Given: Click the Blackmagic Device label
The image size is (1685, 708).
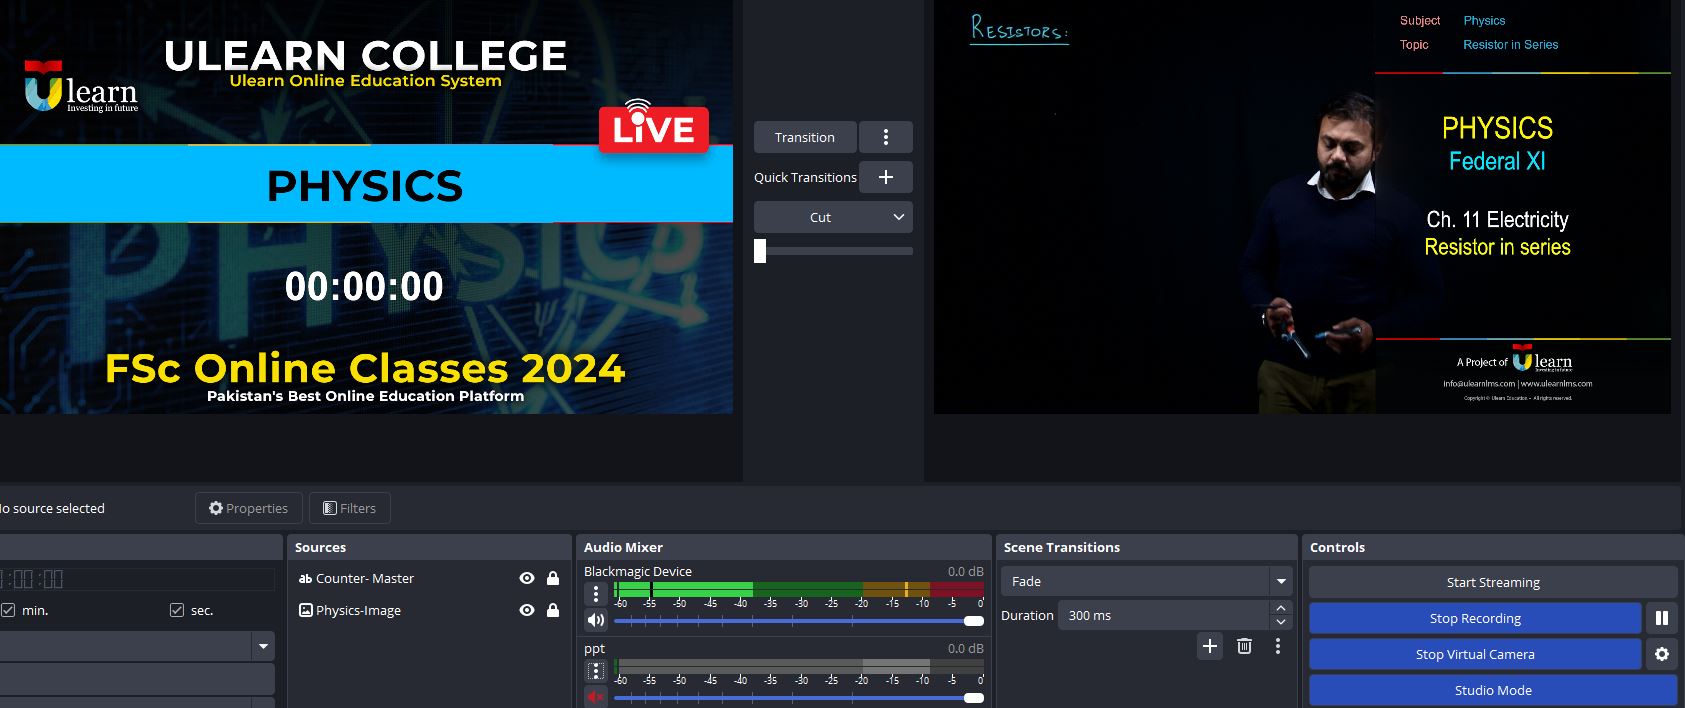Looking at the screenshot, I should 638,571.
